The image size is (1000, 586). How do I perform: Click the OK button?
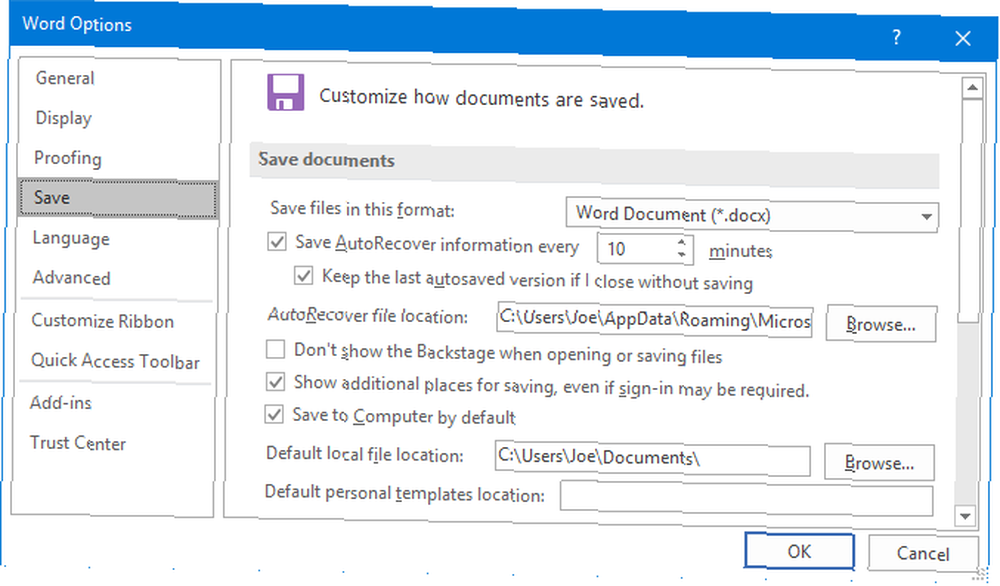pyautogui.click(x=799, y=551)
